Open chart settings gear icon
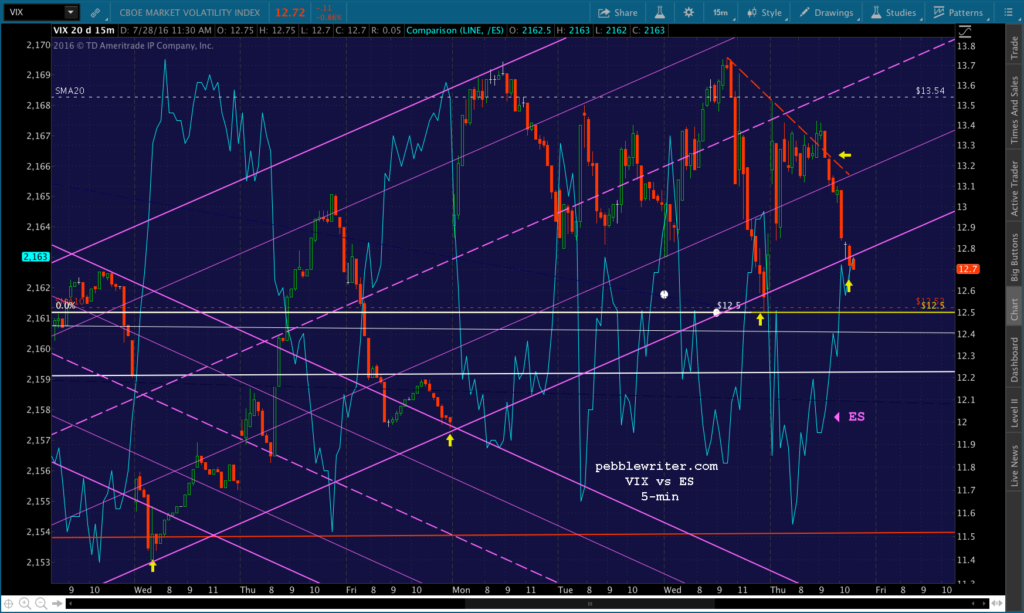Viewport: 1024px width, 613px height. point(688,12)
